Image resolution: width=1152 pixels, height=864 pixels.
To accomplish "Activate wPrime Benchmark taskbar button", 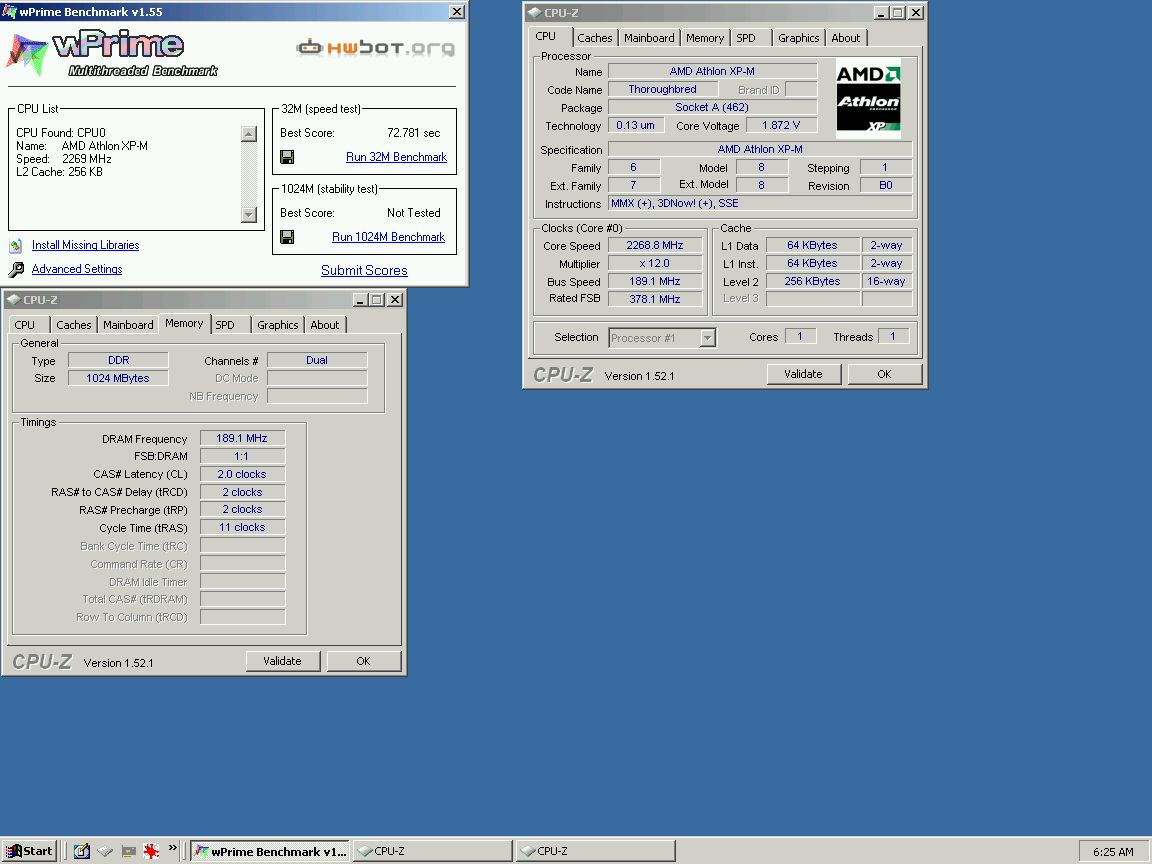I will tap(271, 851).
